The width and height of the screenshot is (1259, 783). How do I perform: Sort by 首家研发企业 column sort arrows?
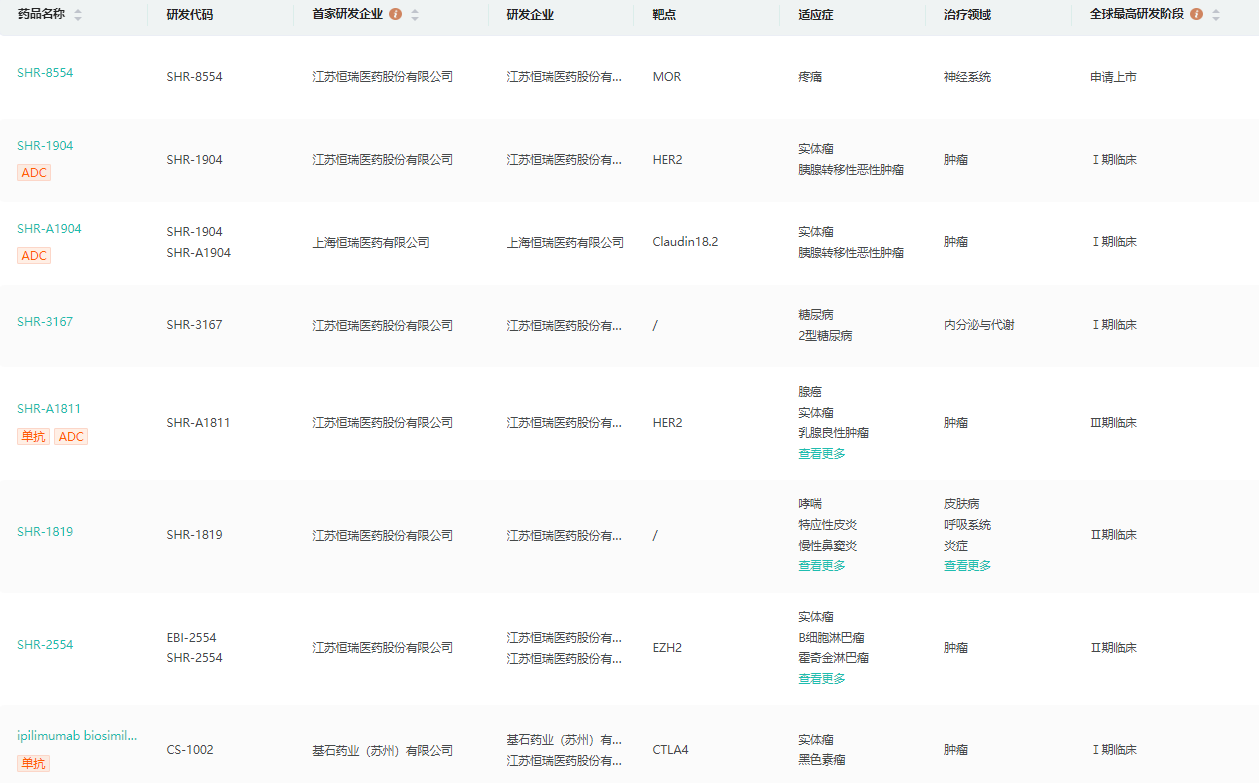click(415, 15)
